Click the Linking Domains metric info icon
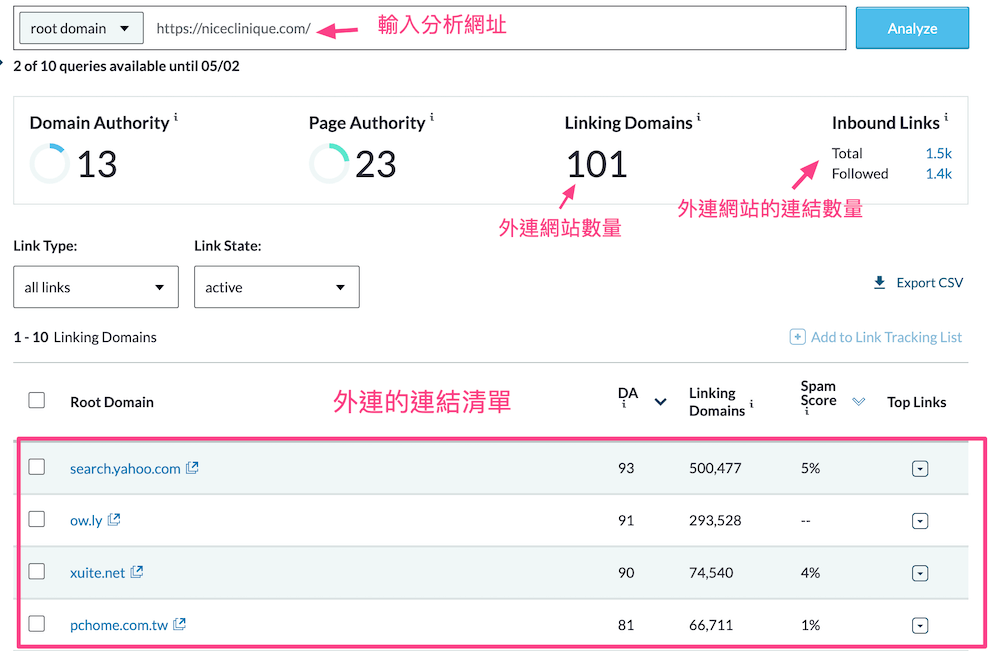 tap(698, 117)
